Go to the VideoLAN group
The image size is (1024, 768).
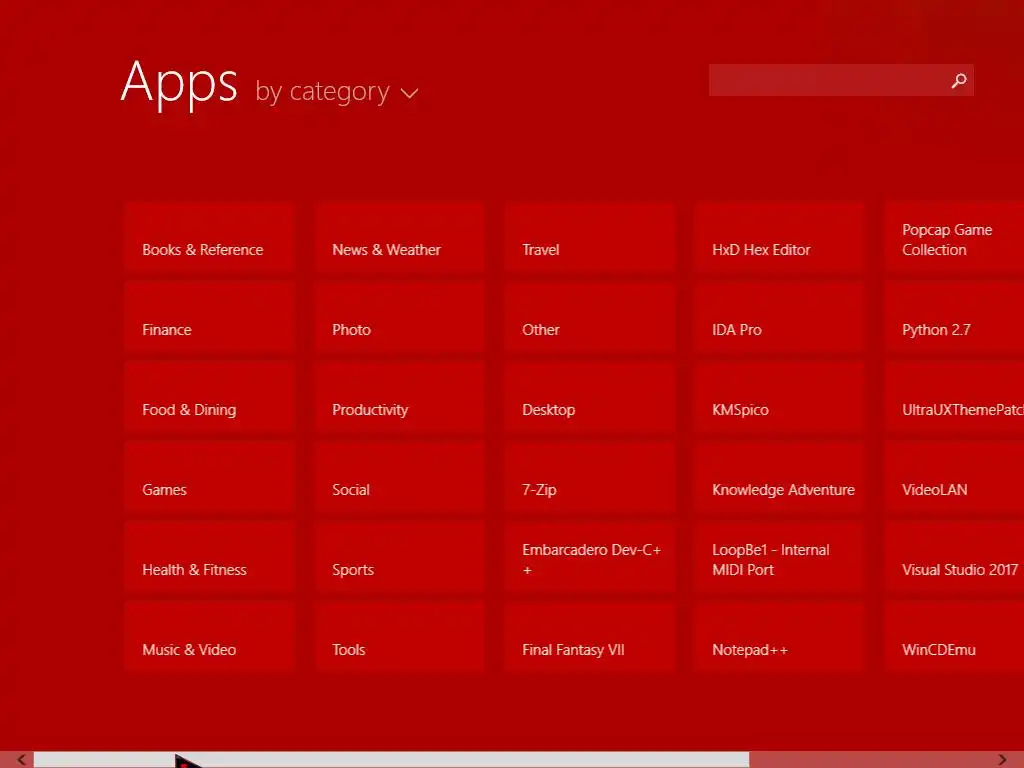[954, 477]
